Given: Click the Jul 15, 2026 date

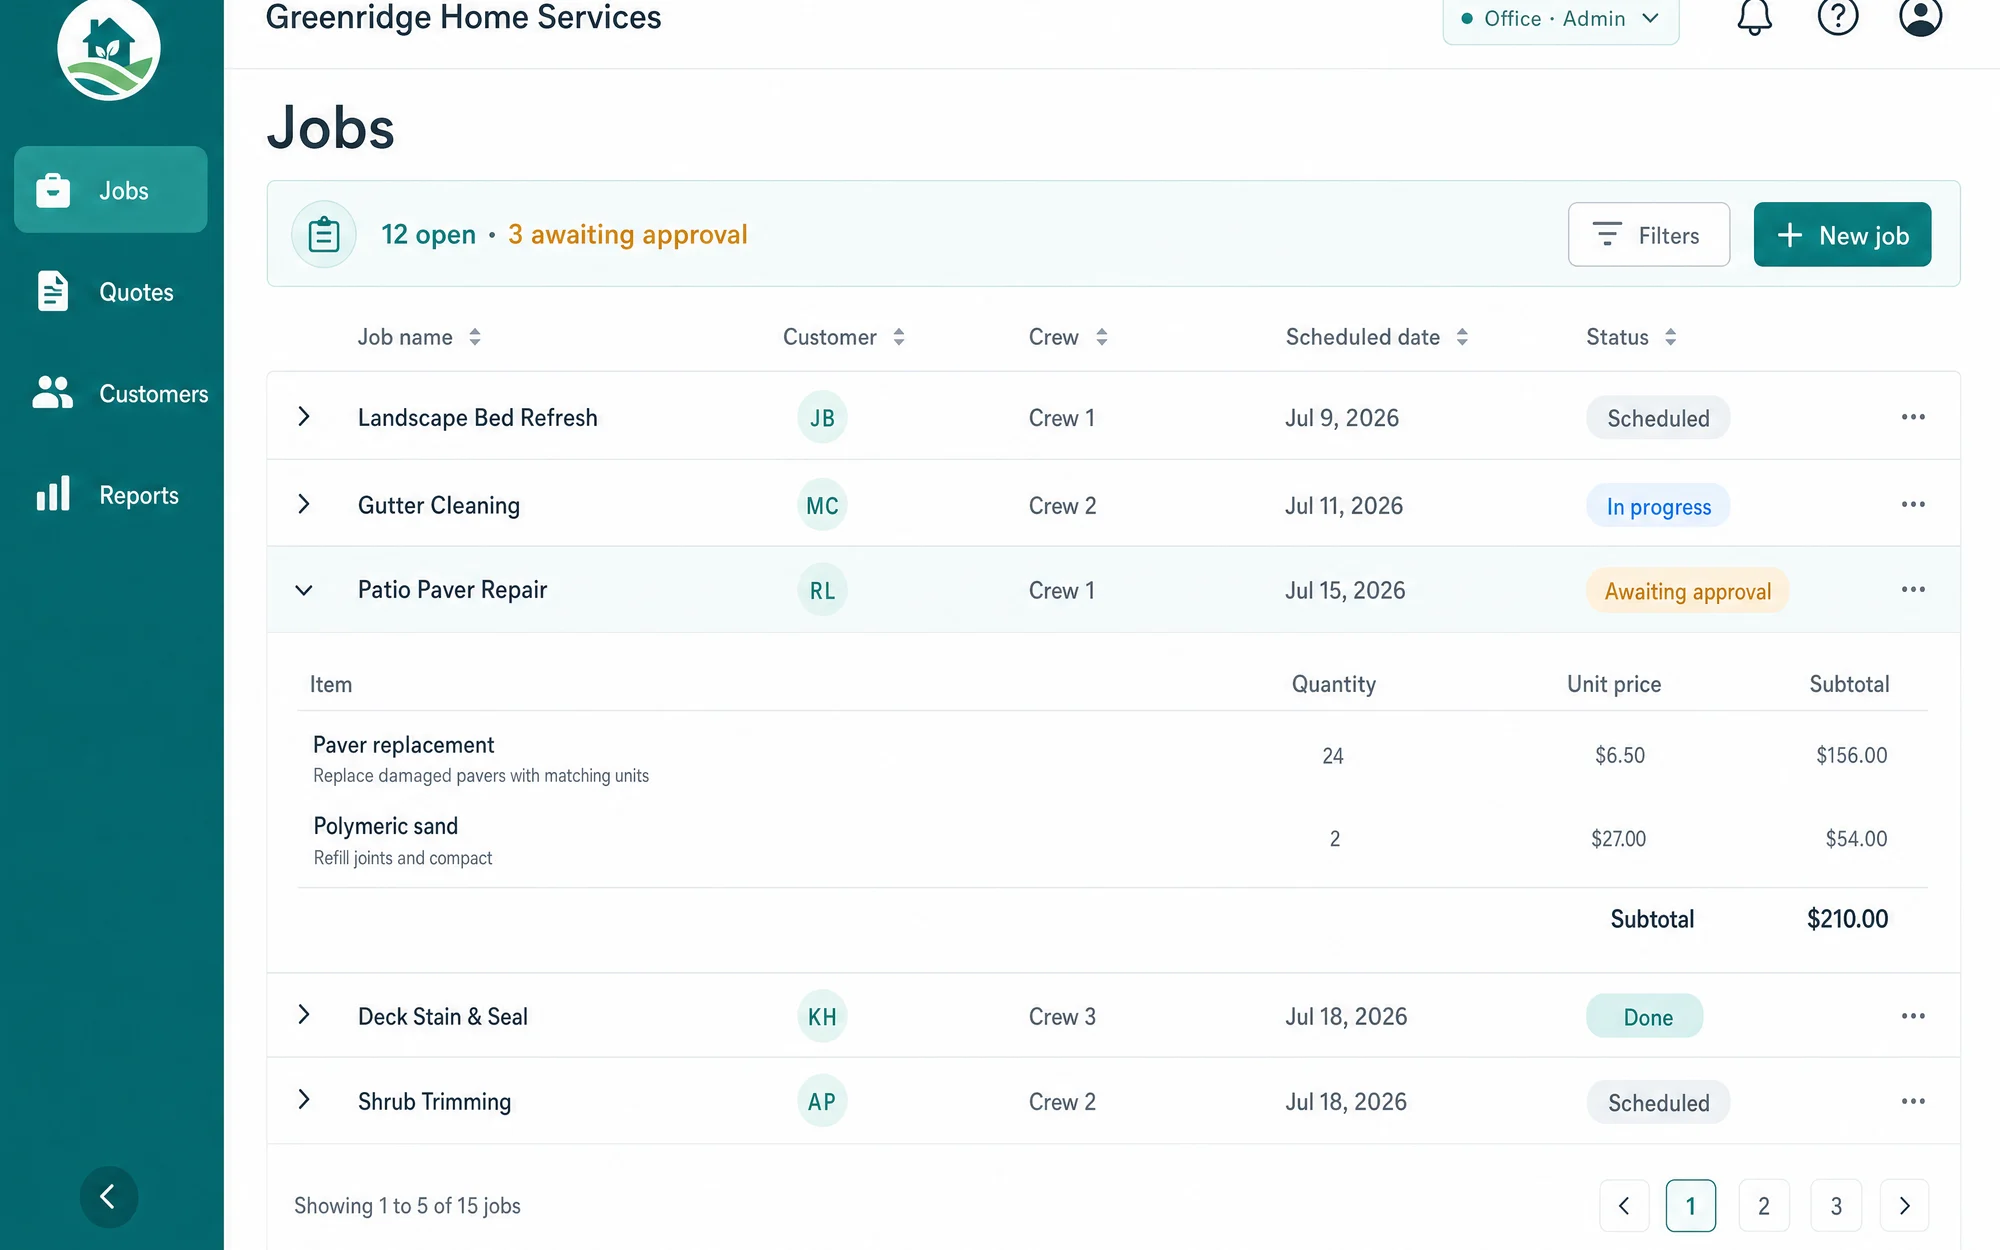Looking at the screenshot, I should click(1344, 591).
